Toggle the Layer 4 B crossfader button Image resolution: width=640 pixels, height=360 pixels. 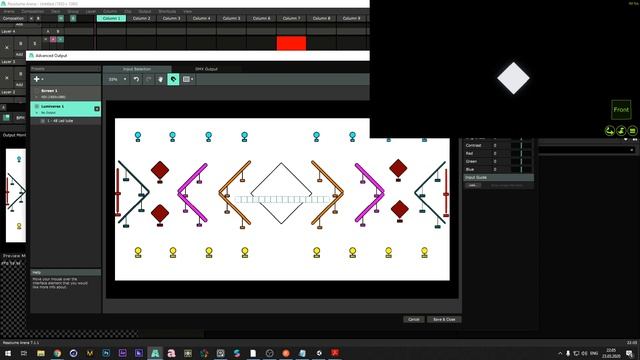pos(58,31)
